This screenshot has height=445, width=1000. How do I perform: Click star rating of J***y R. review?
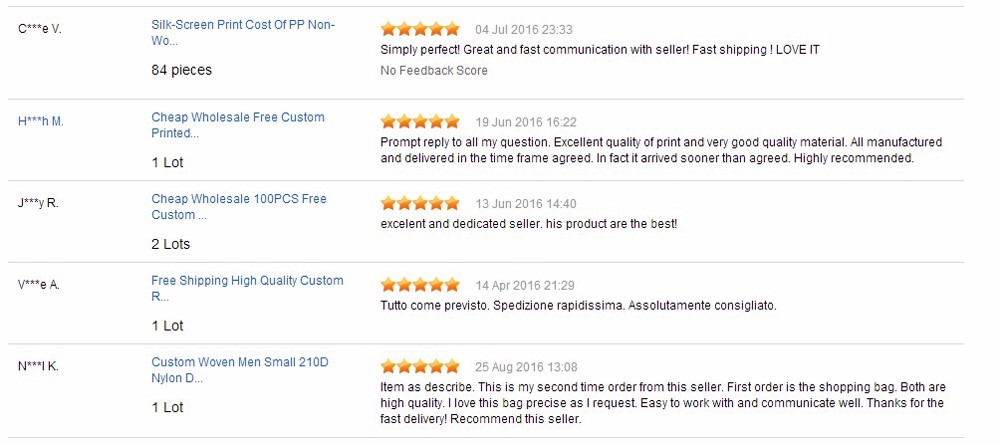pyautogui.click(x=420, y=203)
